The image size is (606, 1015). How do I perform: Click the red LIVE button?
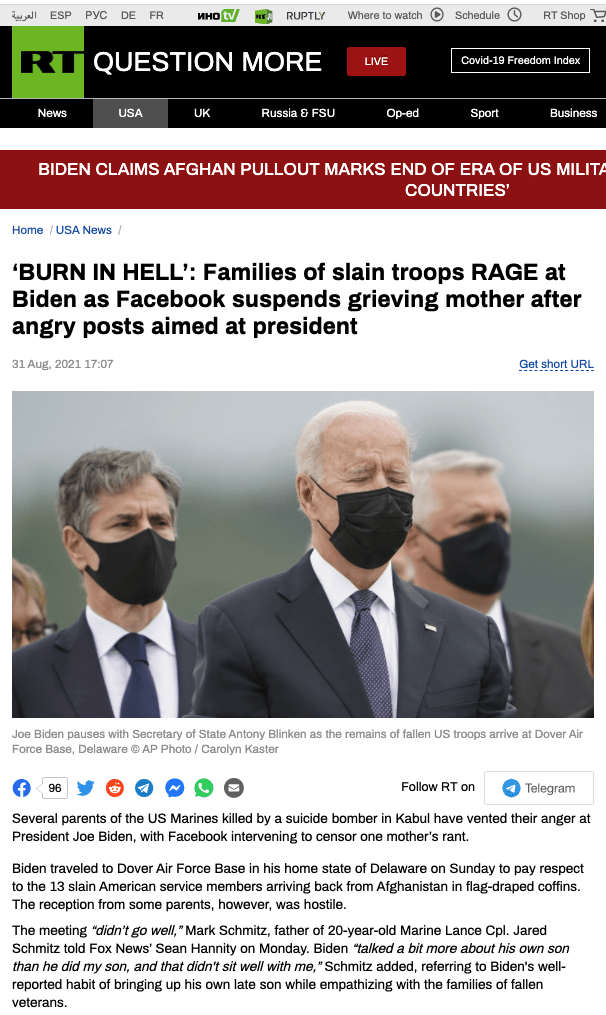376,61
